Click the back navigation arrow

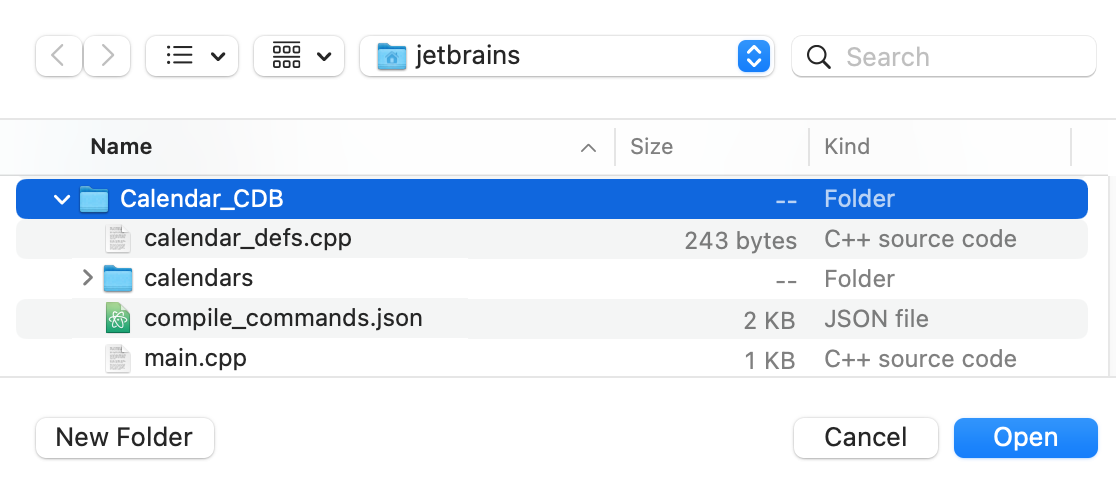click(58, 56)
